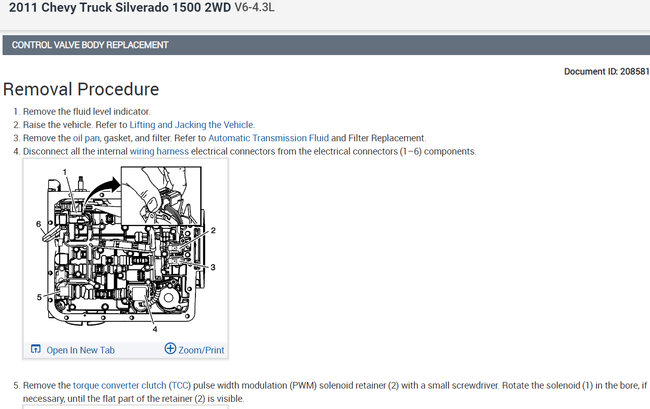
Task: Open the torque converter clutch link
Action: (x=119, y=385)
